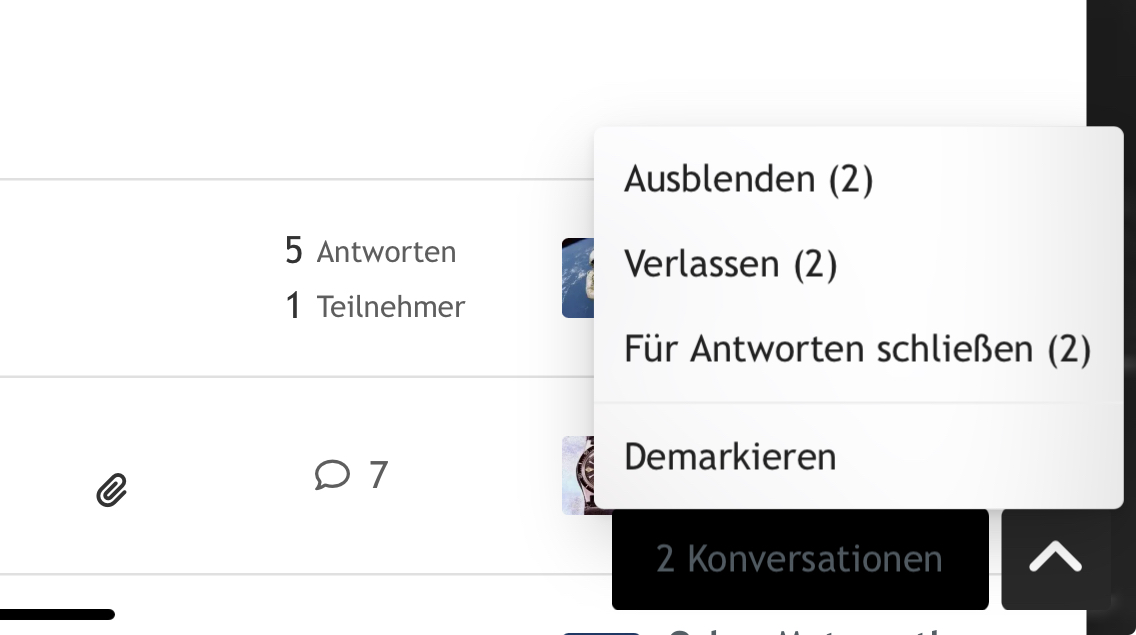This screenshot has width=1136, height=635.
Task: Click the reply count number 7
Action: tap(378, 474)
